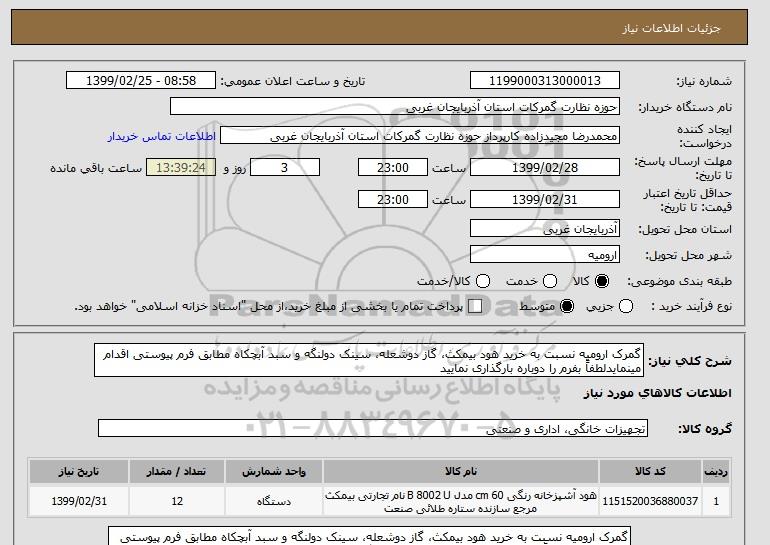
Task: Select the کالا/خدمت radio button
Action: [x=483, y=281]
